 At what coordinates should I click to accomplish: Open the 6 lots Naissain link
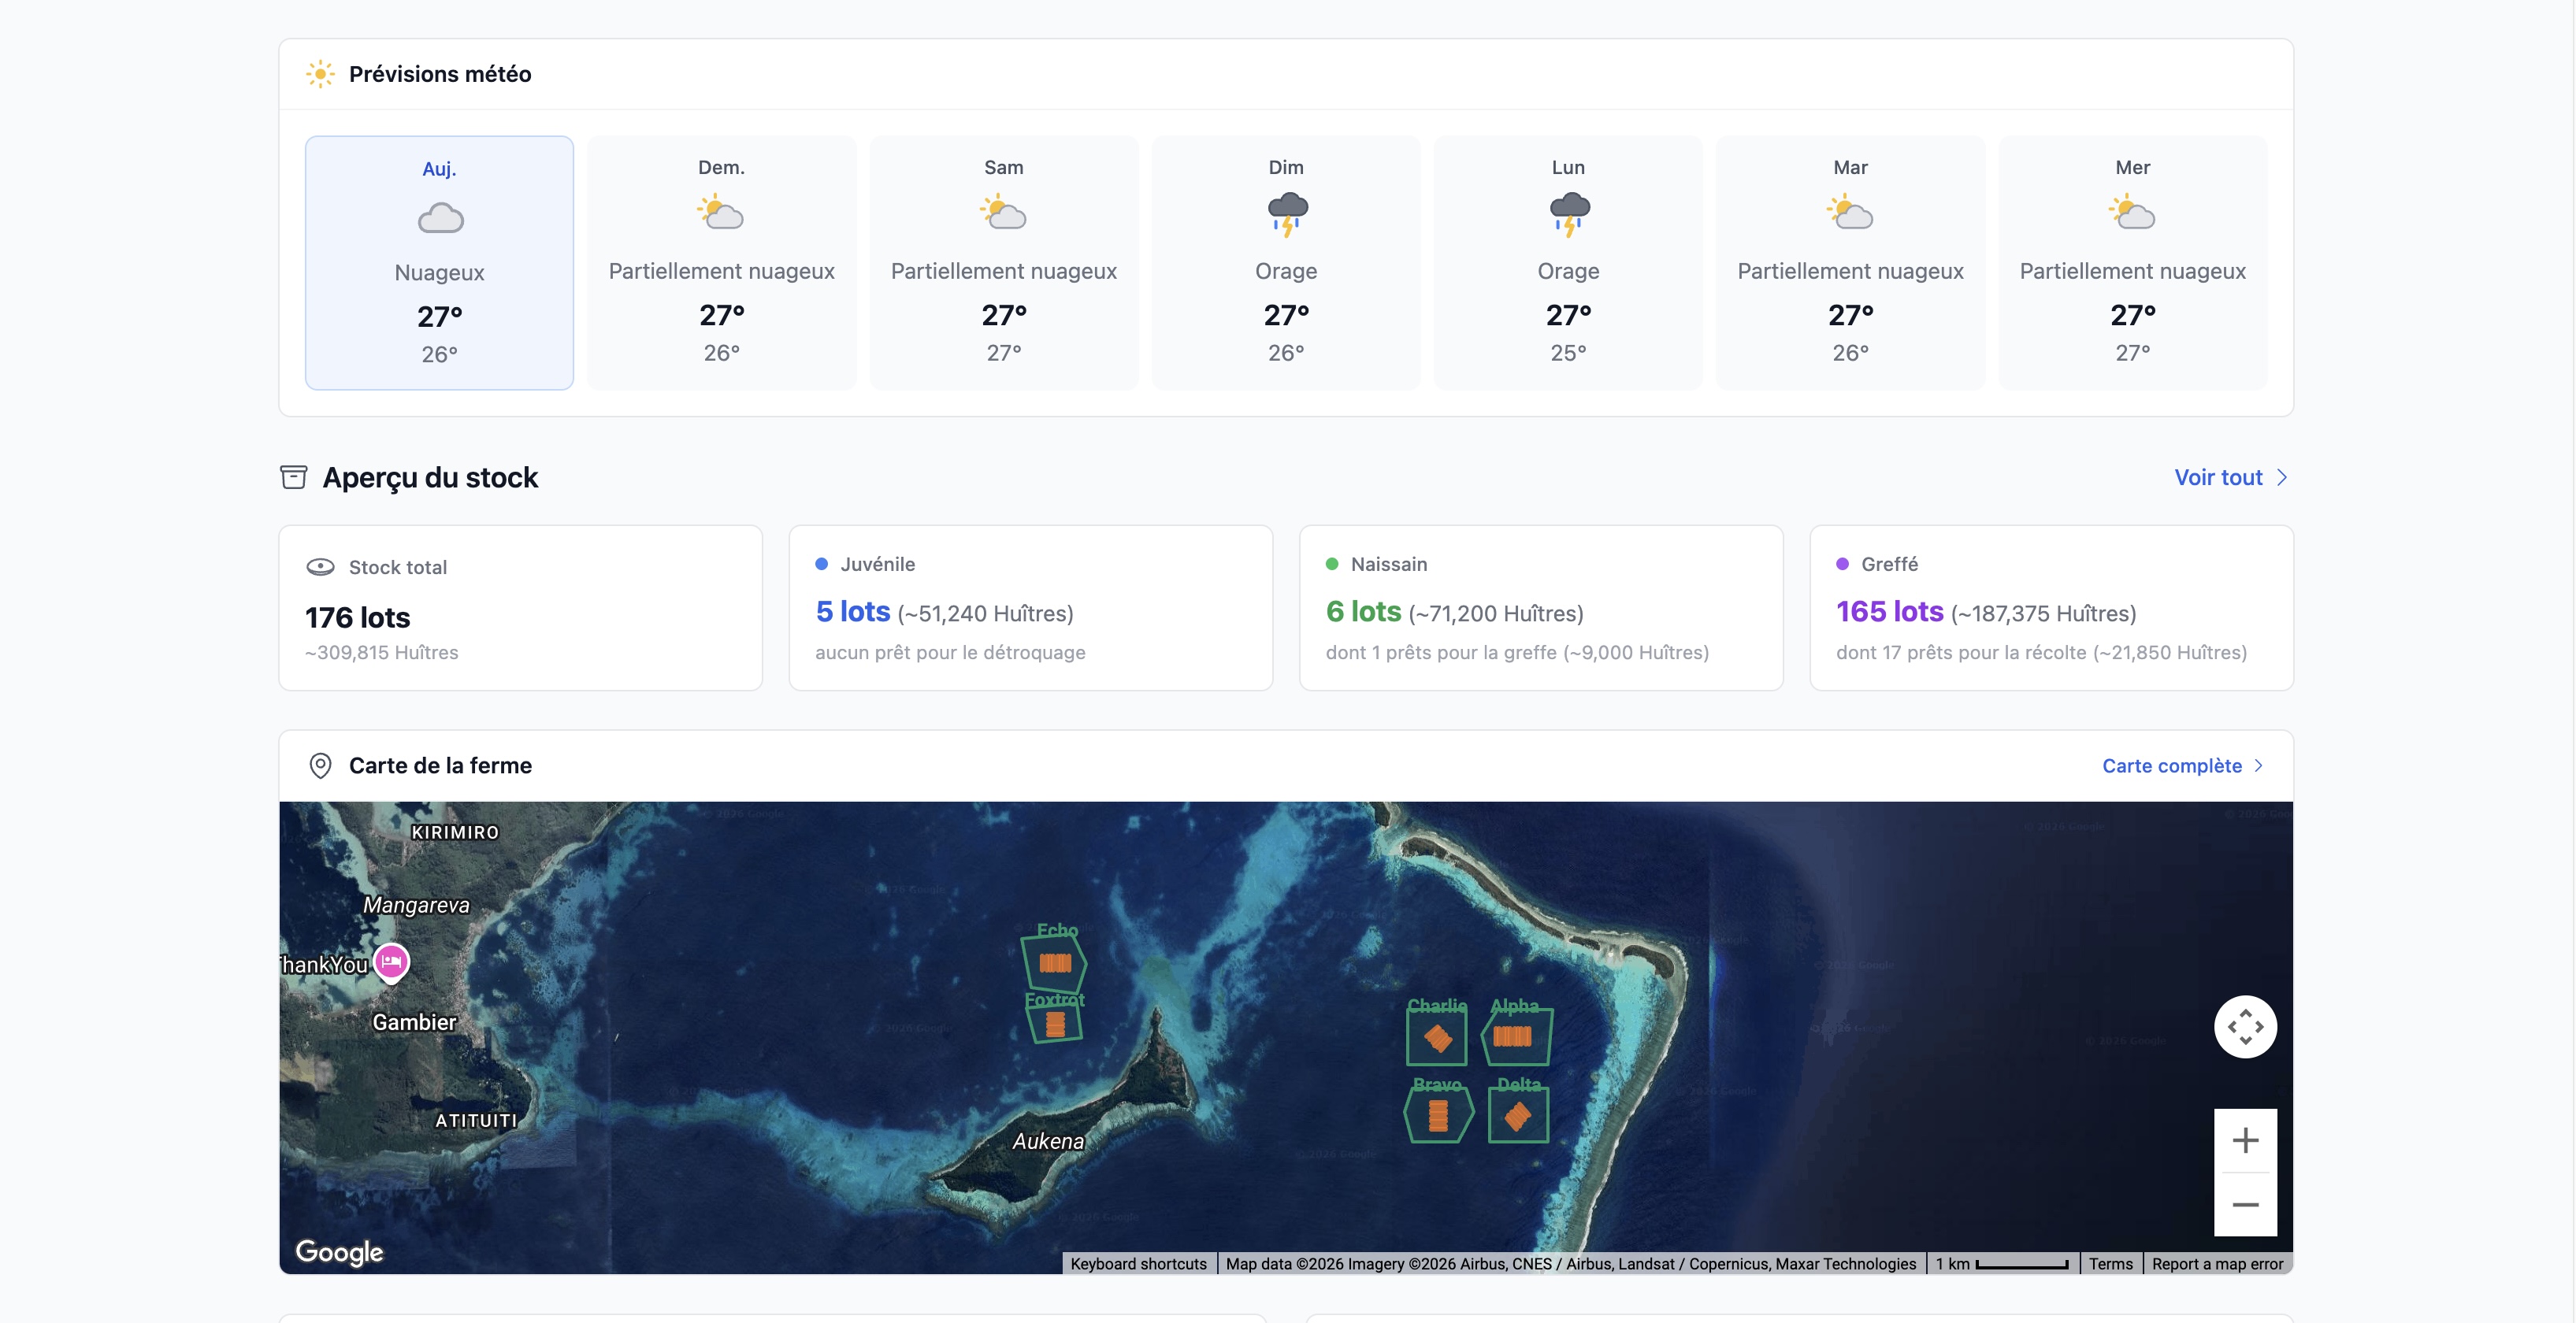1364,611
